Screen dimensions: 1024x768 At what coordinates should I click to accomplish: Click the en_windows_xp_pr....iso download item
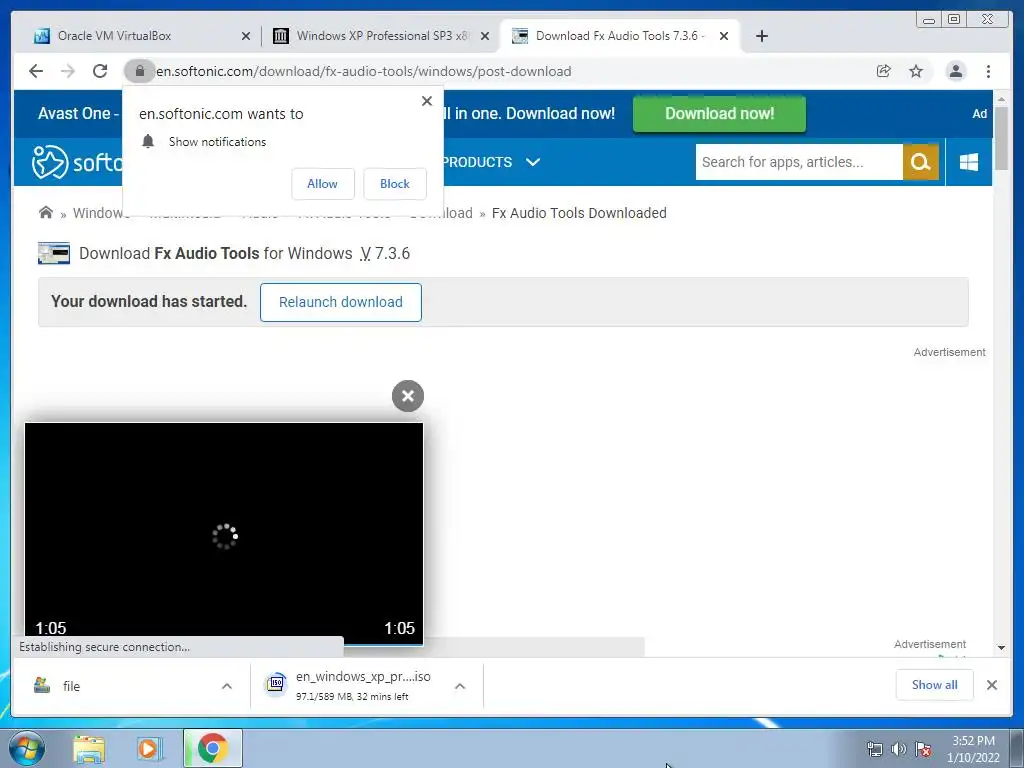(x=366, y=686)
